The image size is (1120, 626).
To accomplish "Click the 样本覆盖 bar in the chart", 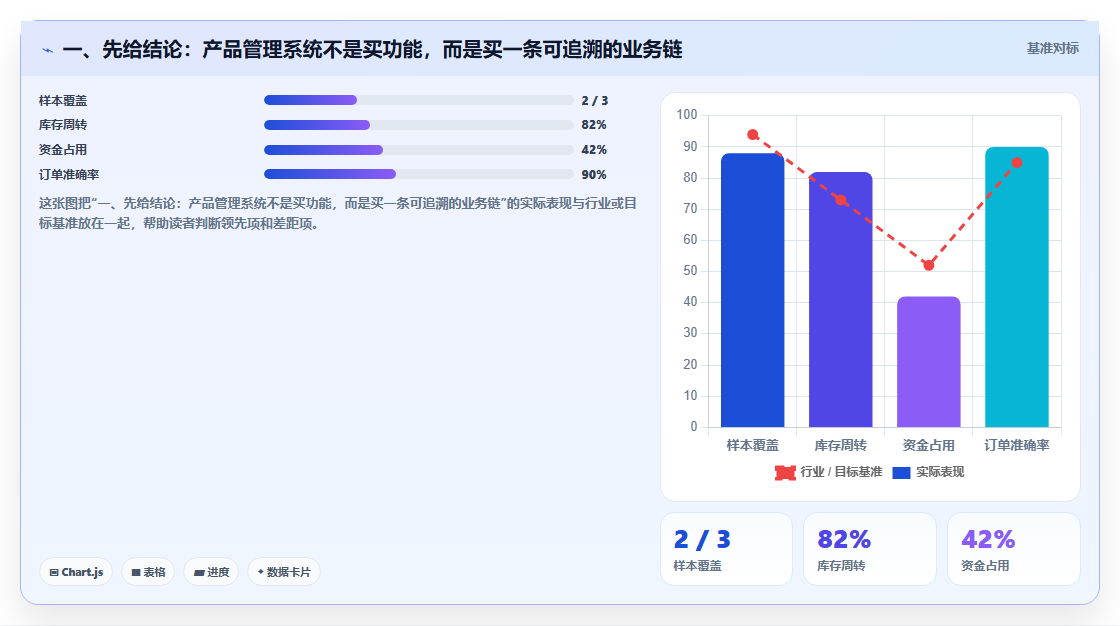I will pyautogui.click(x=752, y=290).
